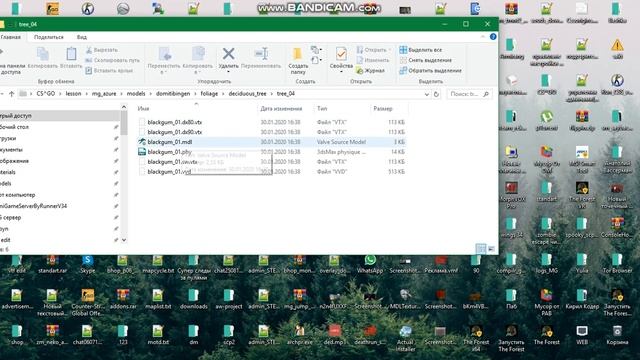
Task: Click the Свойства properties checkmark icon
Action: click(341, 54)
